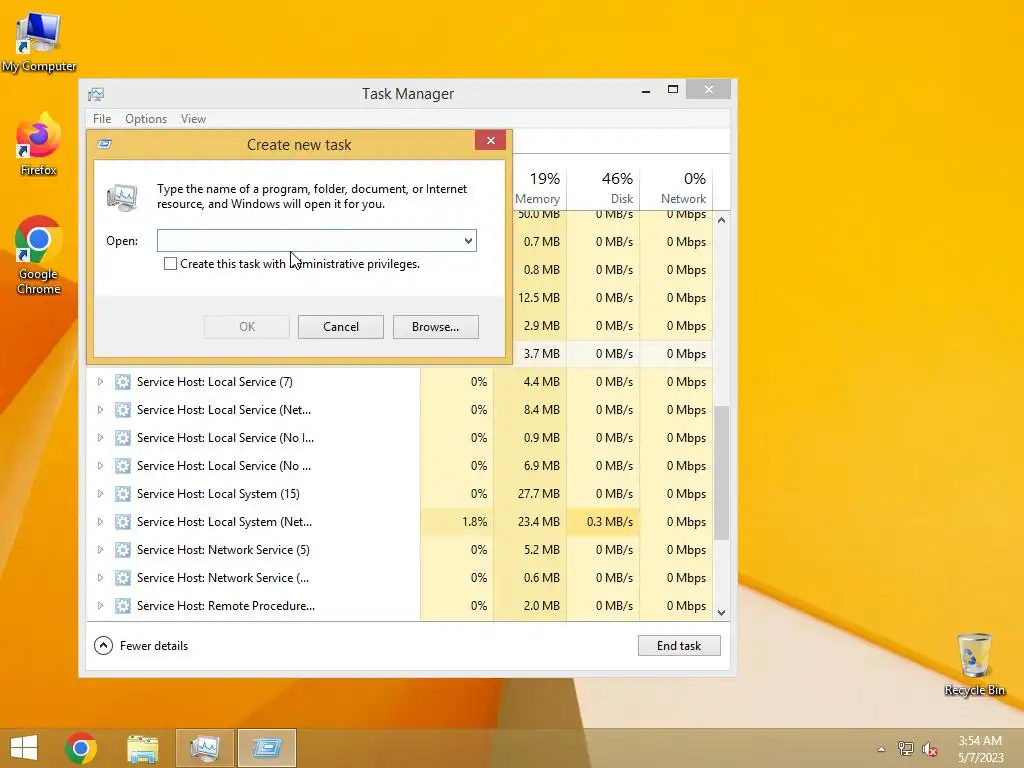1024x768 pixels.
Task: Expand Service Host: Local Service (Net... row
Action: [100, 410]
